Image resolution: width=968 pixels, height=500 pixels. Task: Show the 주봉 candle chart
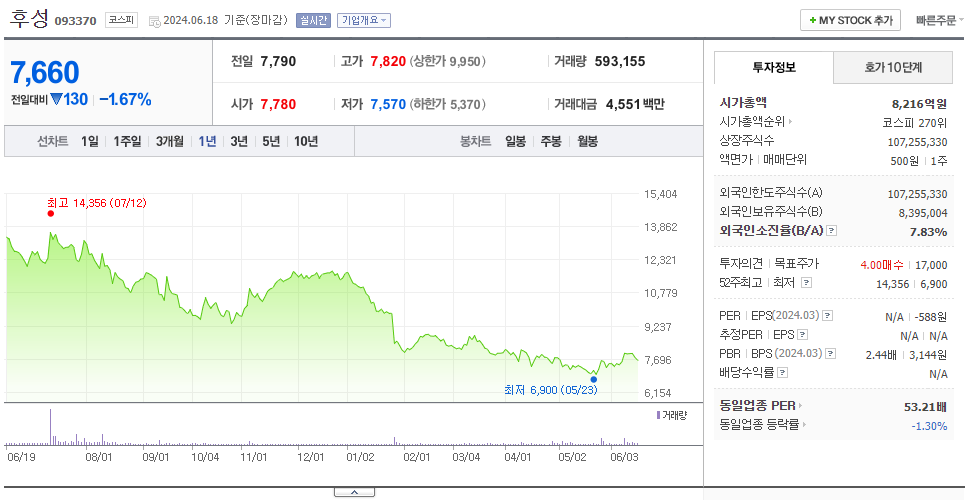click(x=551, y=141)
